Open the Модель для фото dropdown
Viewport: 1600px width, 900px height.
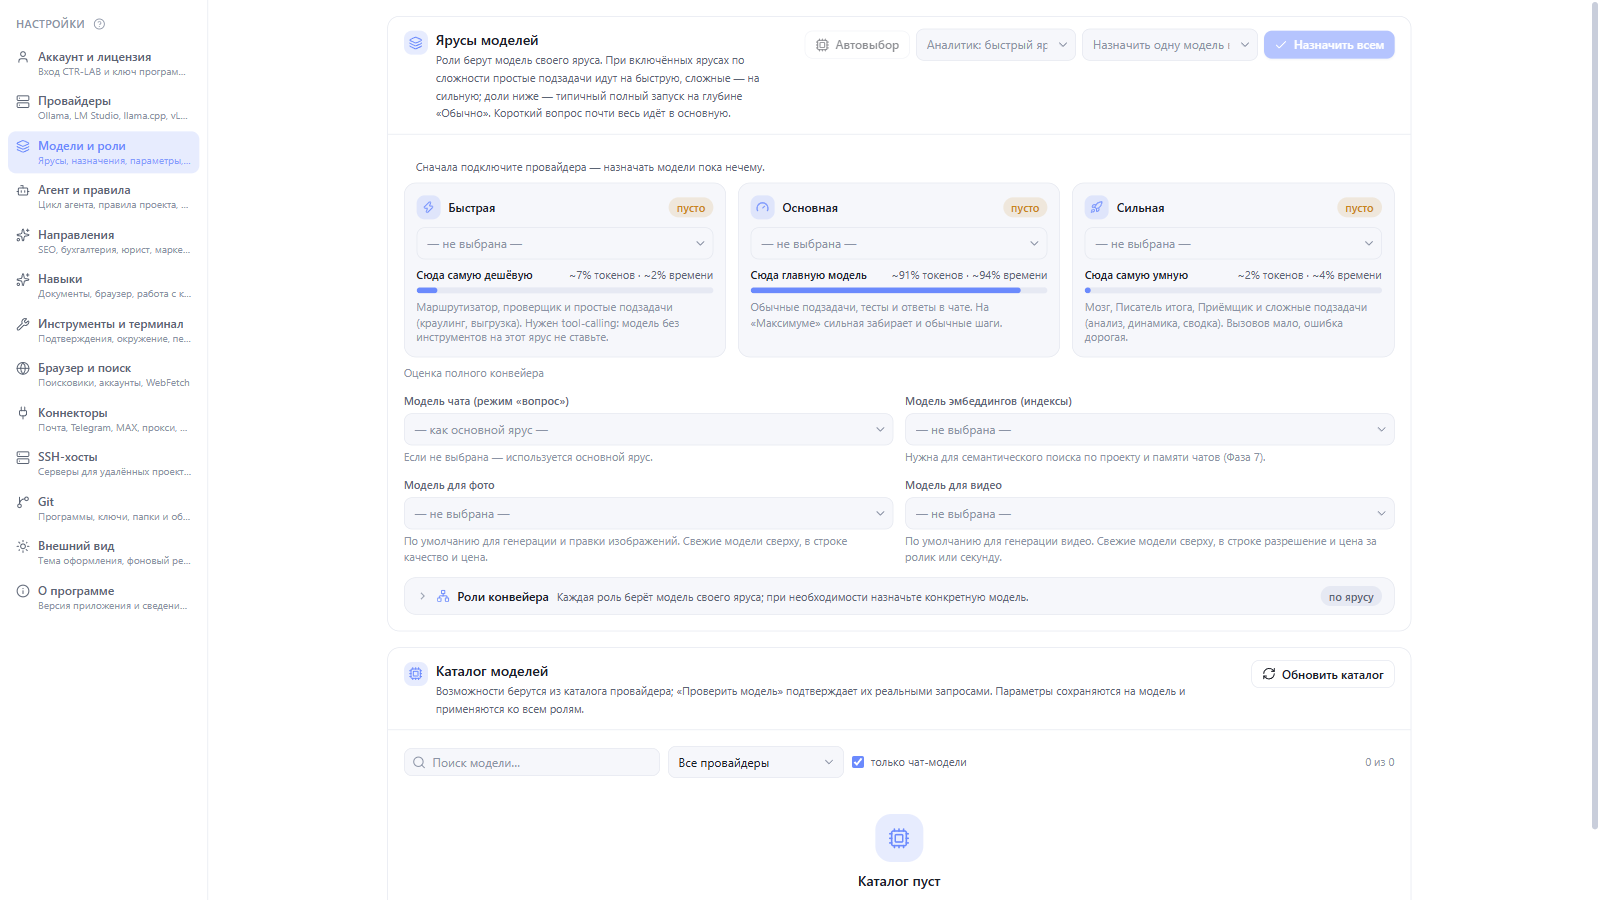(x=649, y=514)
